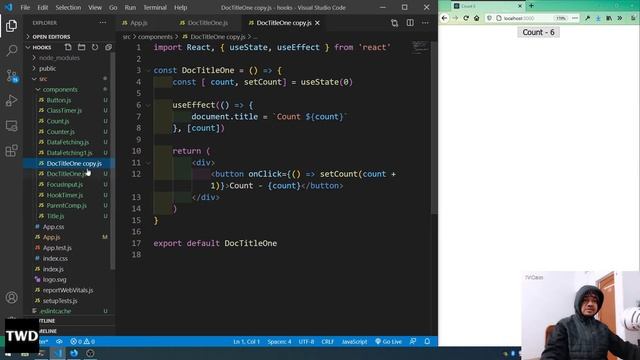Open ParentComp.js in the explorer
The height and width of the screenshot is (360, 640).
tap(67, 206)
